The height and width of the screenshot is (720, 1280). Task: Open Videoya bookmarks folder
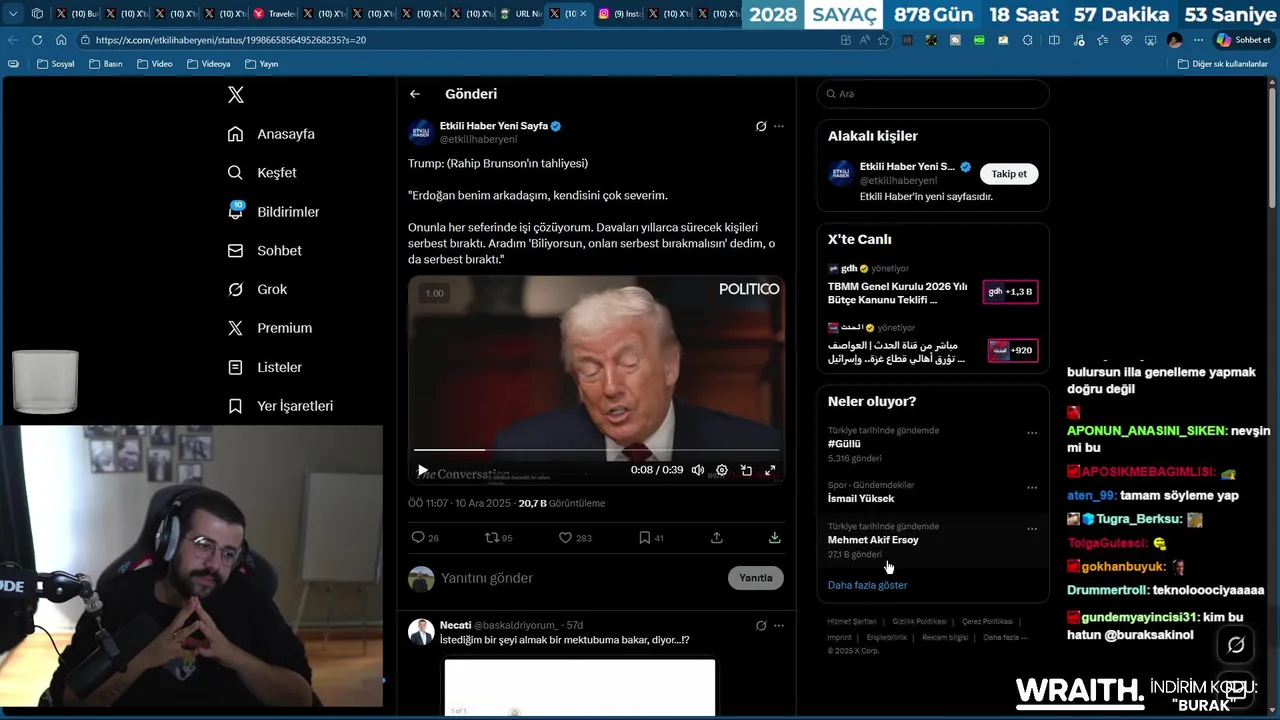click(208, 64)
